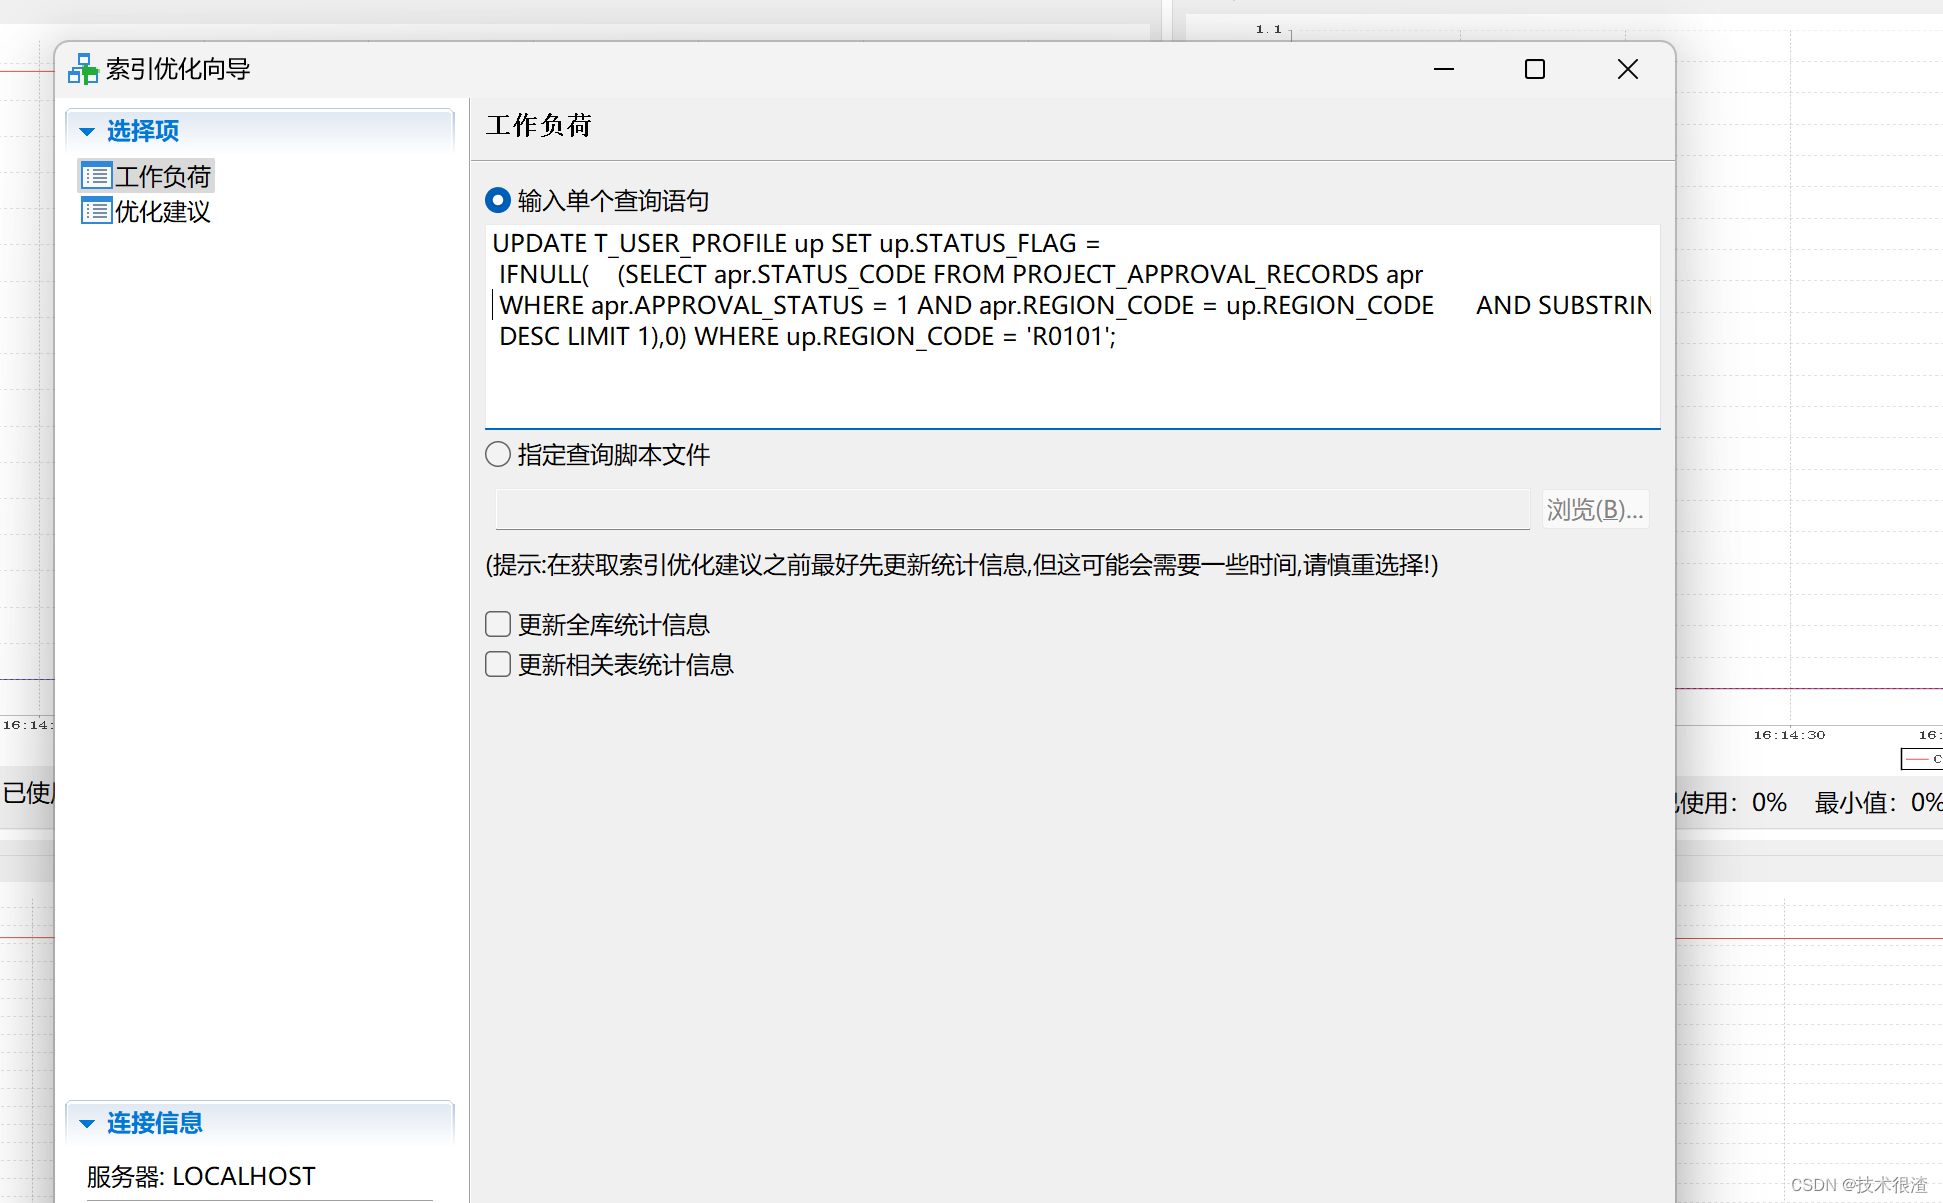Click the statistics update hint text

point(962,564)
